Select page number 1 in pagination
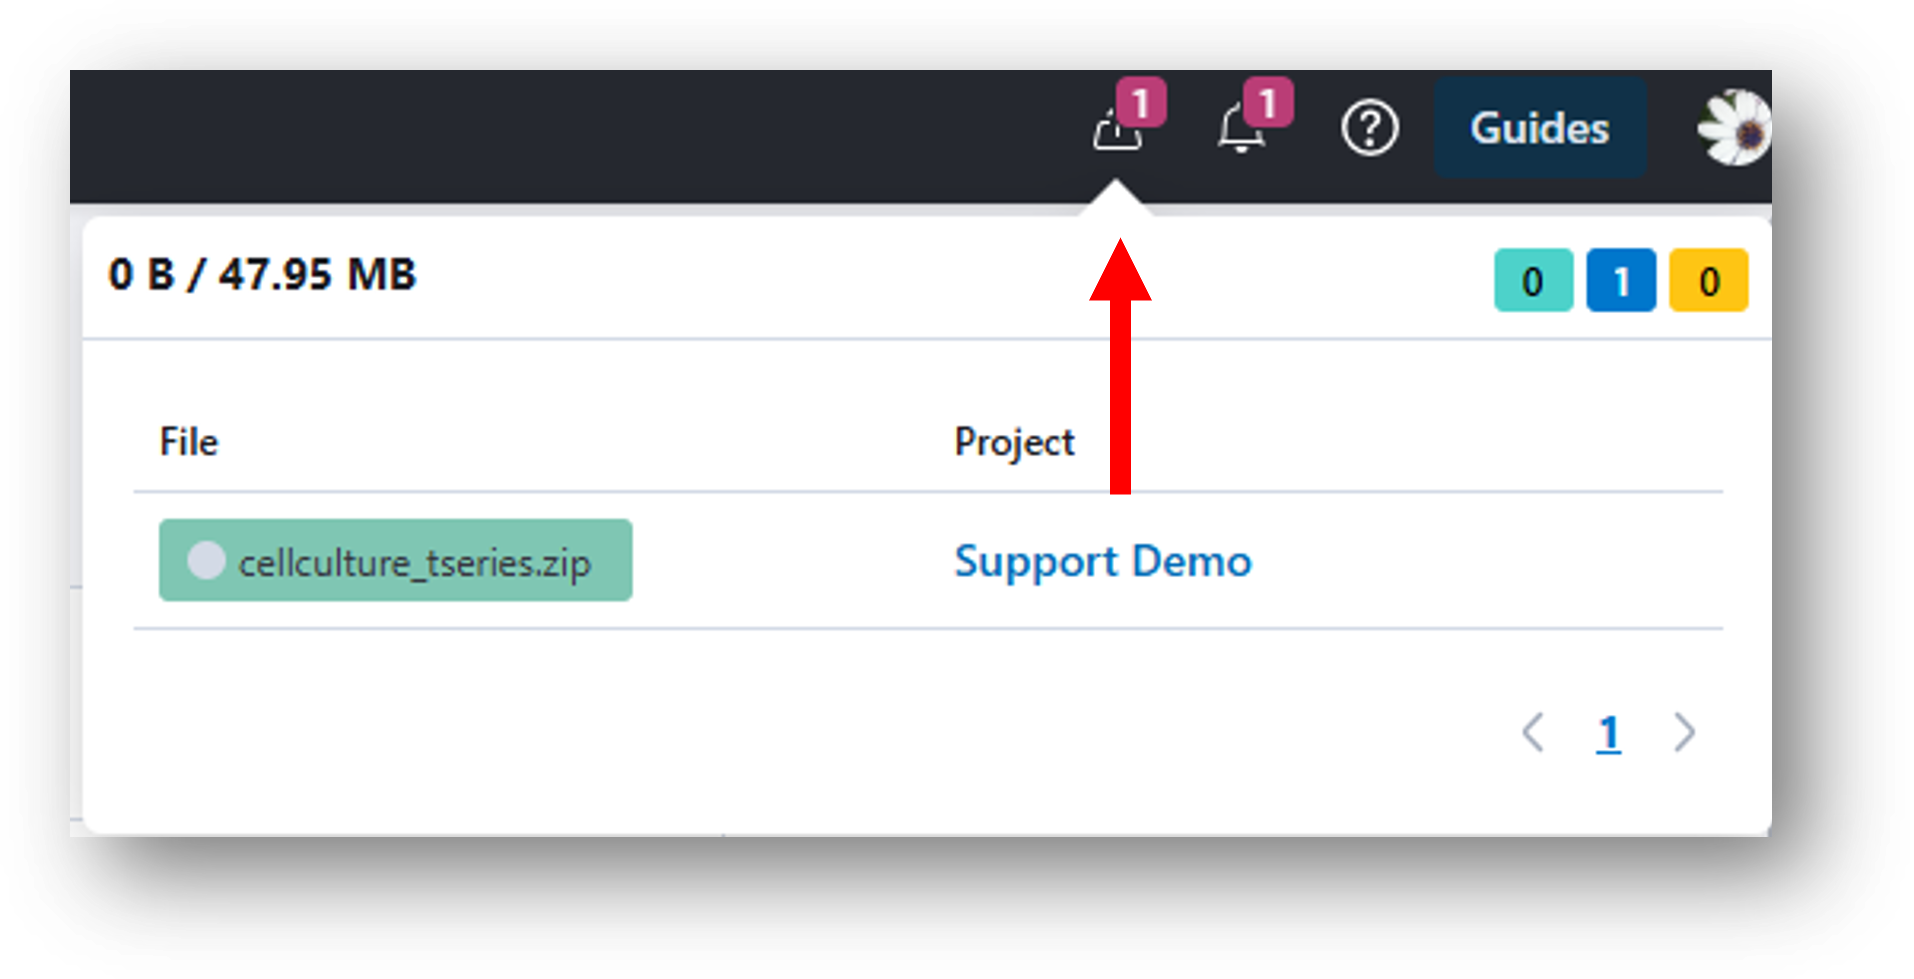 tap(1608, 733)
